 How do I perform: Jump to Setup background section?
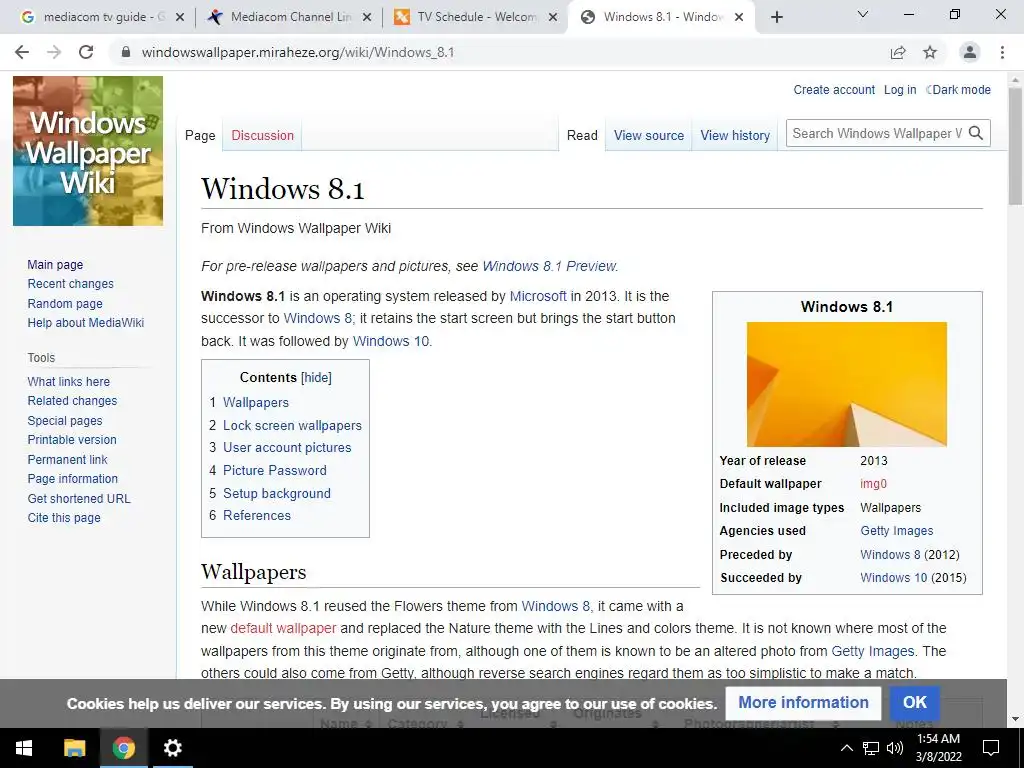coord(276,493)
